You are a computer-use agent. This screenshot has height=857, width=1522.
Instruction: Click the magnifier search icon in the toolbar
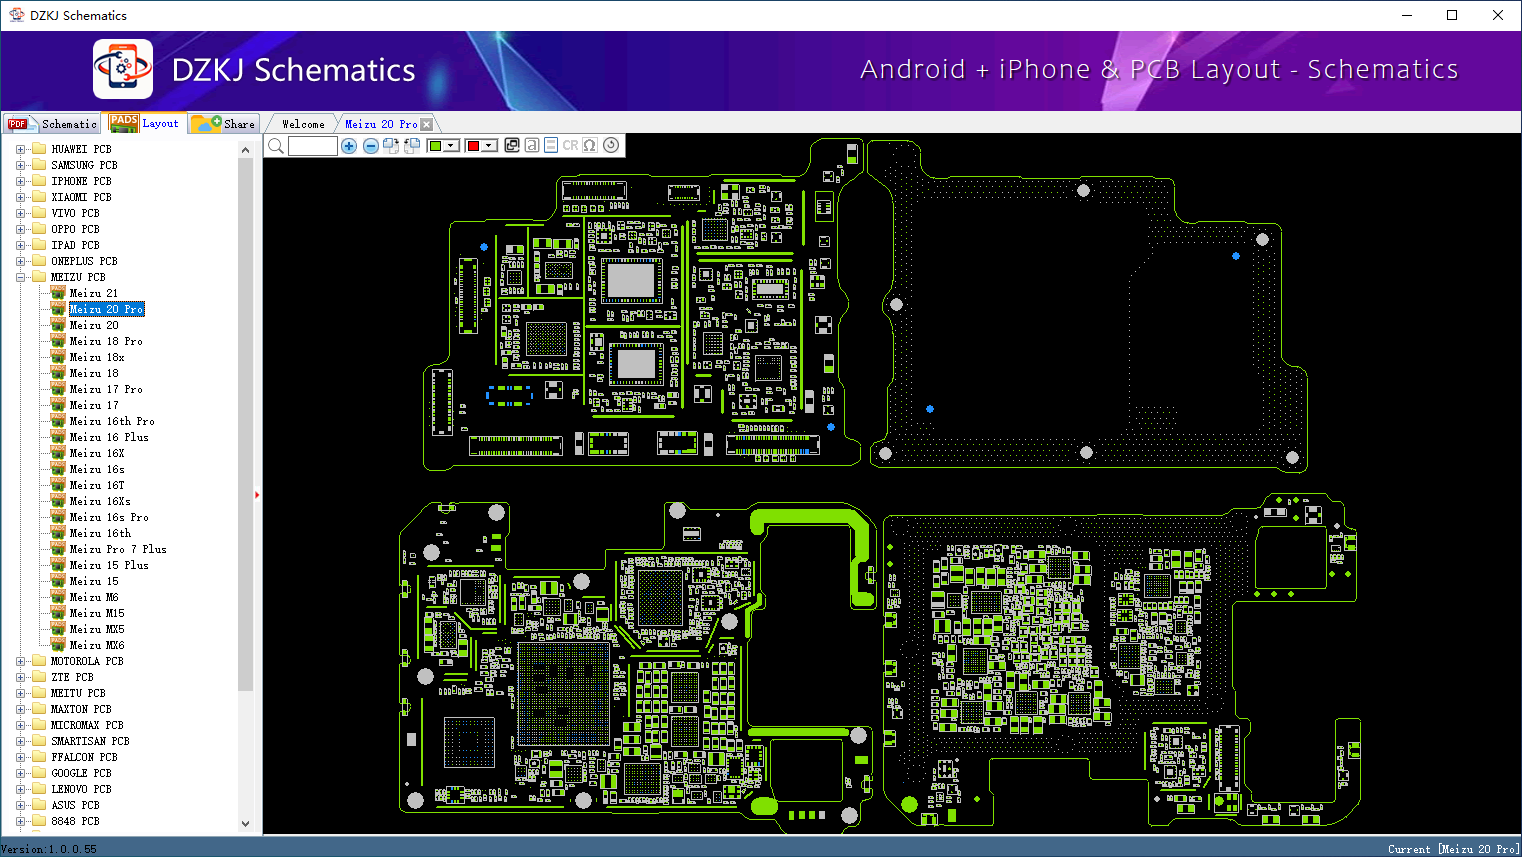[276, 146]
